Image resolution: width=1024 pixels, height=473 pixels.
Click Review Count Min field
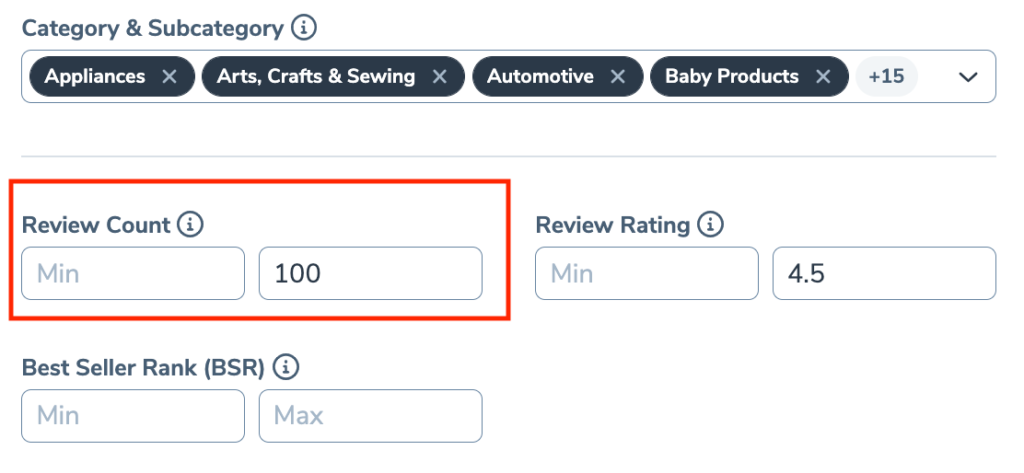pos(133,273)
